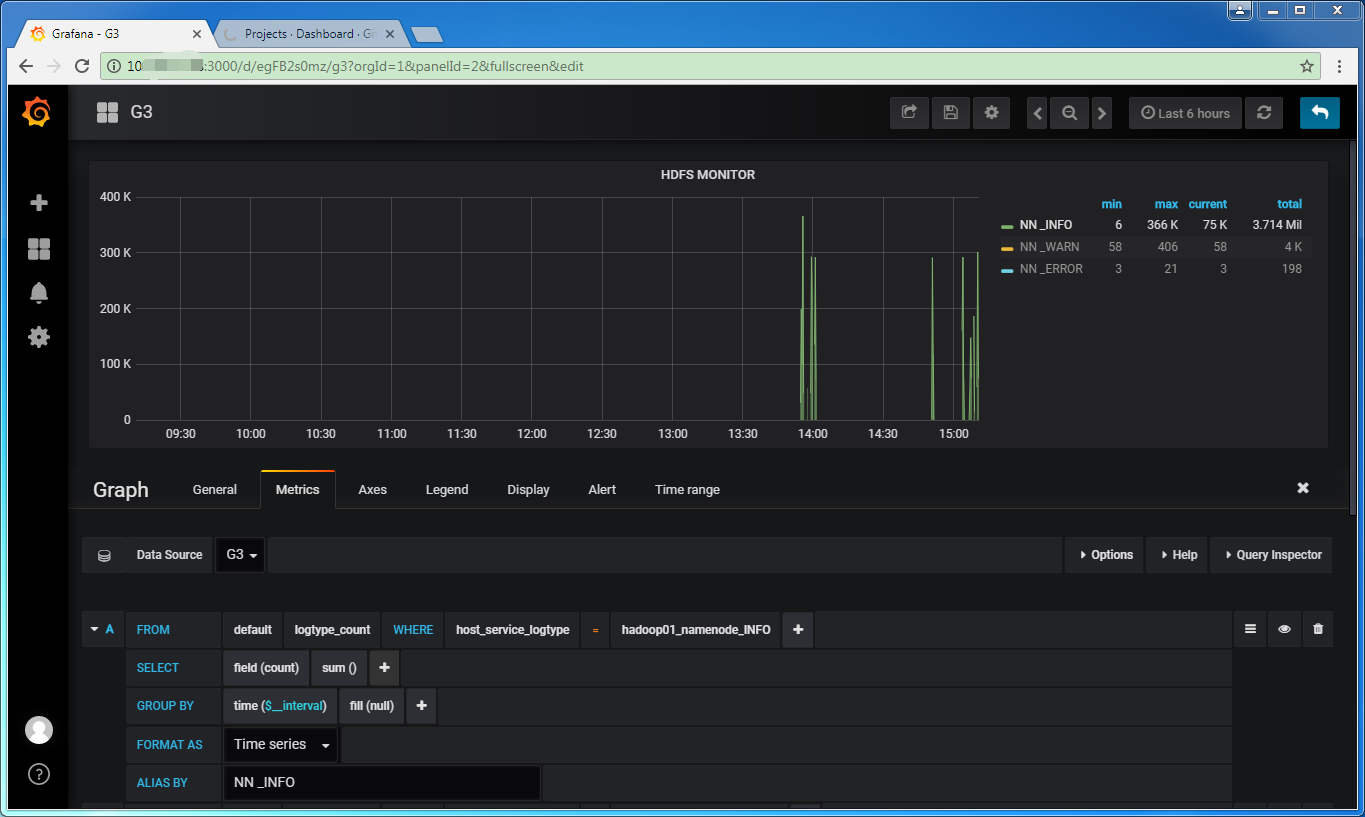Open the Time series format dropdown

pos(281,744)
